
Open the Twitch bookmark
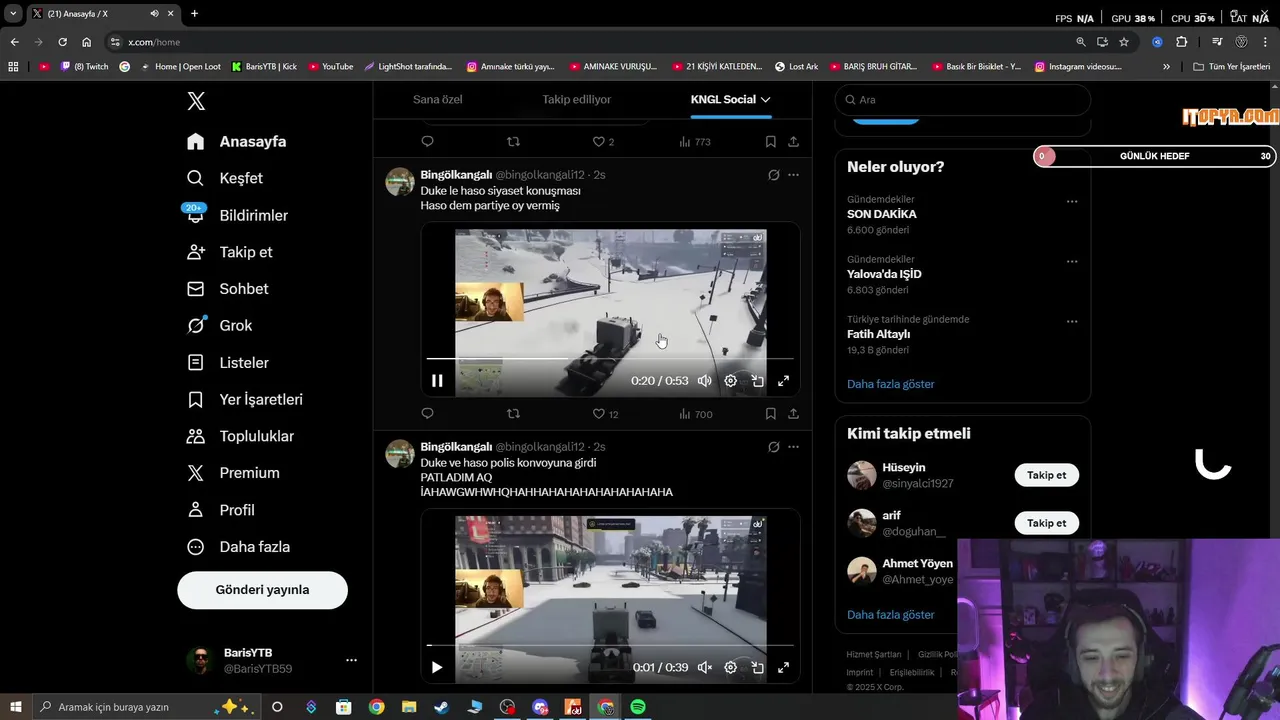click(85, 67)
